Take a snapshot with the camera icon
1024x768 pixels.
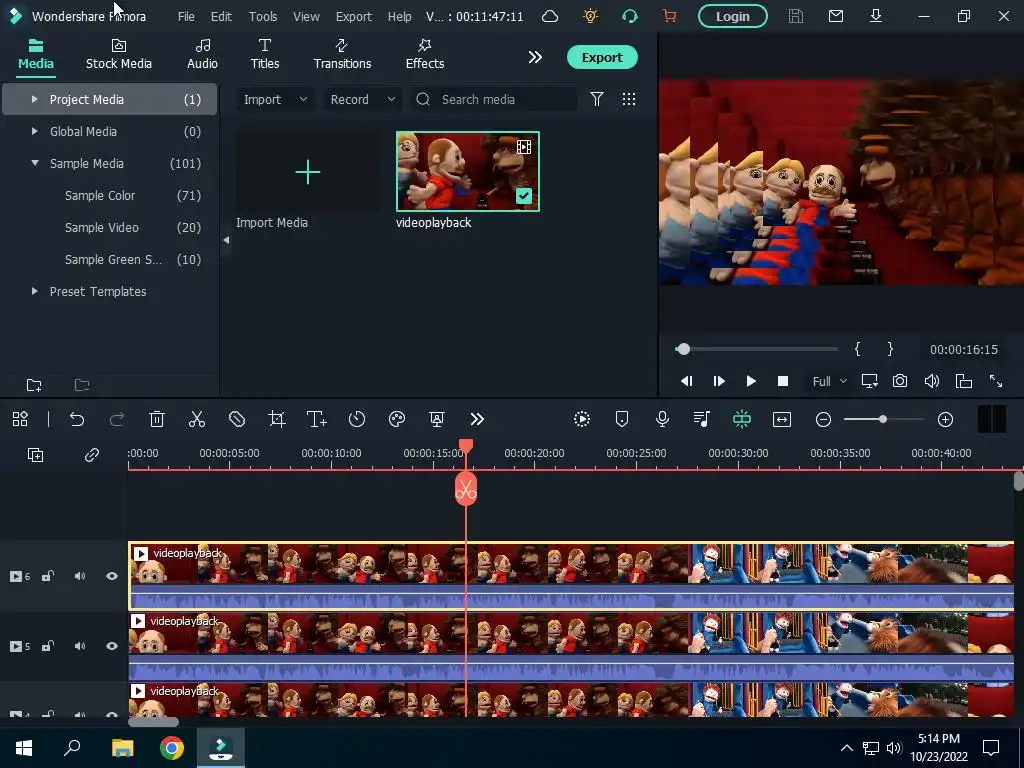click(x=900, y=381)
